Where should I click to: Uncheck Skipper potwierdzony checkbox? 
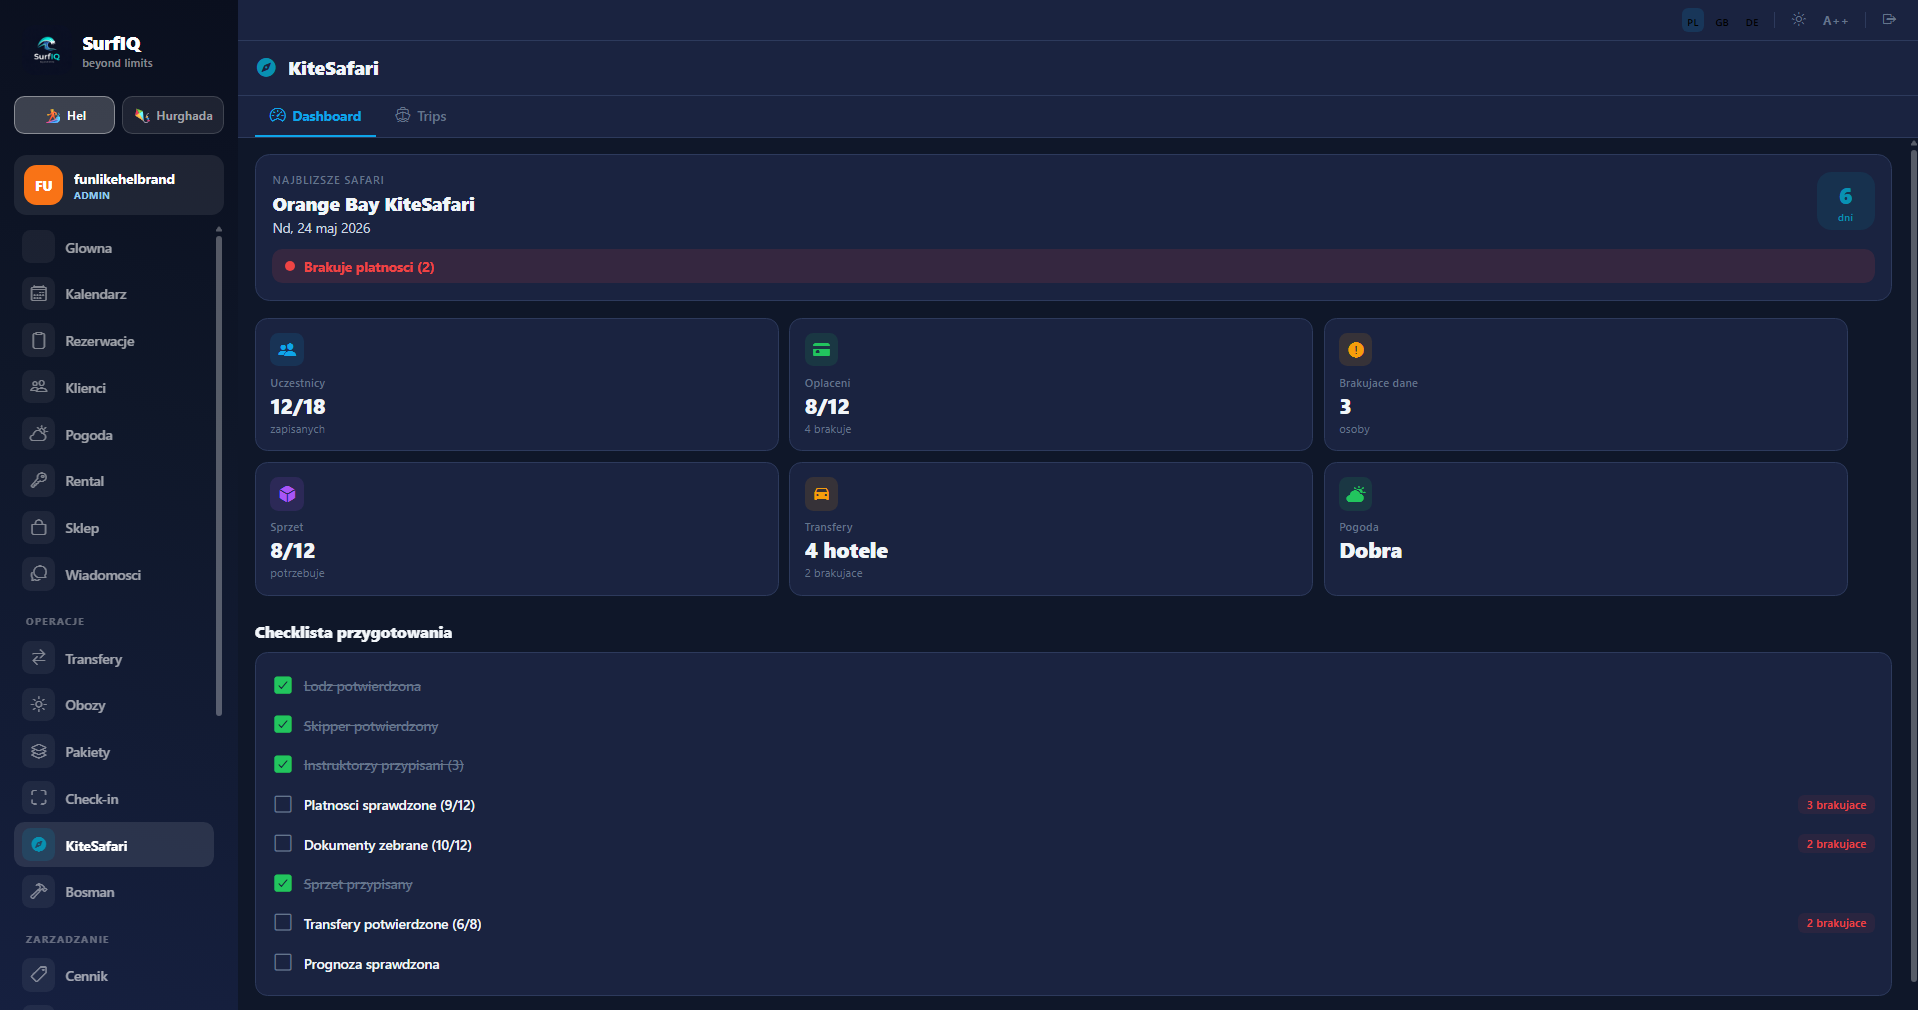pyautogui.click(x=283, y=725)
